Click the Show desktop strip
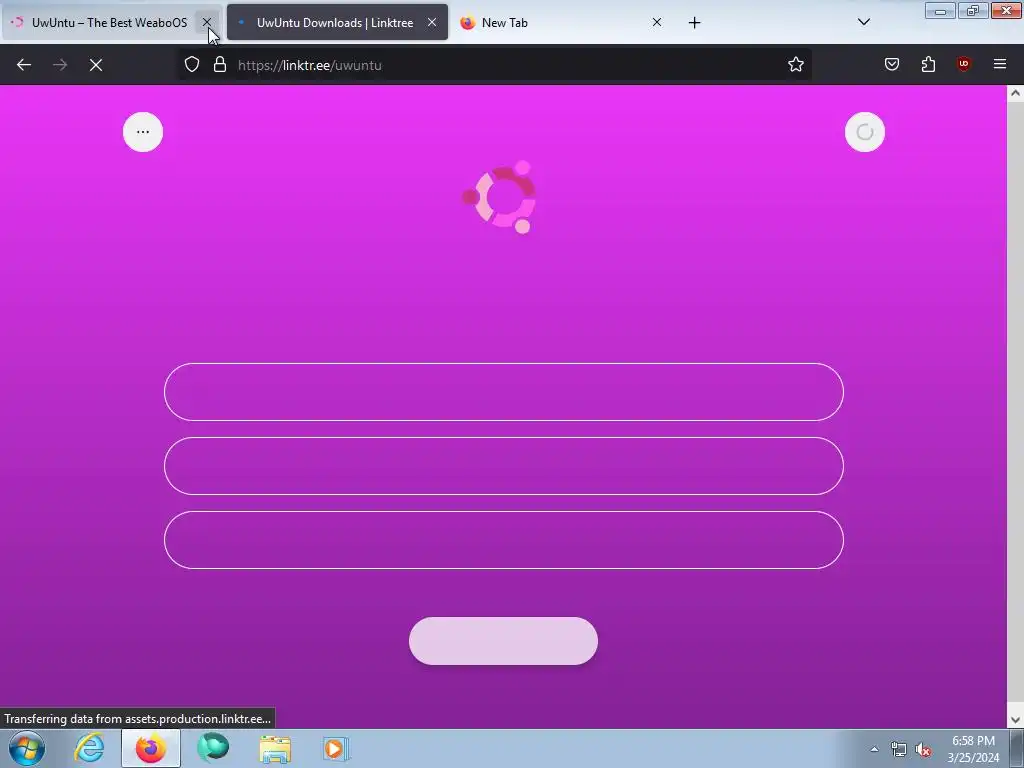Image resolution: width=1024 pixels, height=768 pixels. (x=1017, y=748)
